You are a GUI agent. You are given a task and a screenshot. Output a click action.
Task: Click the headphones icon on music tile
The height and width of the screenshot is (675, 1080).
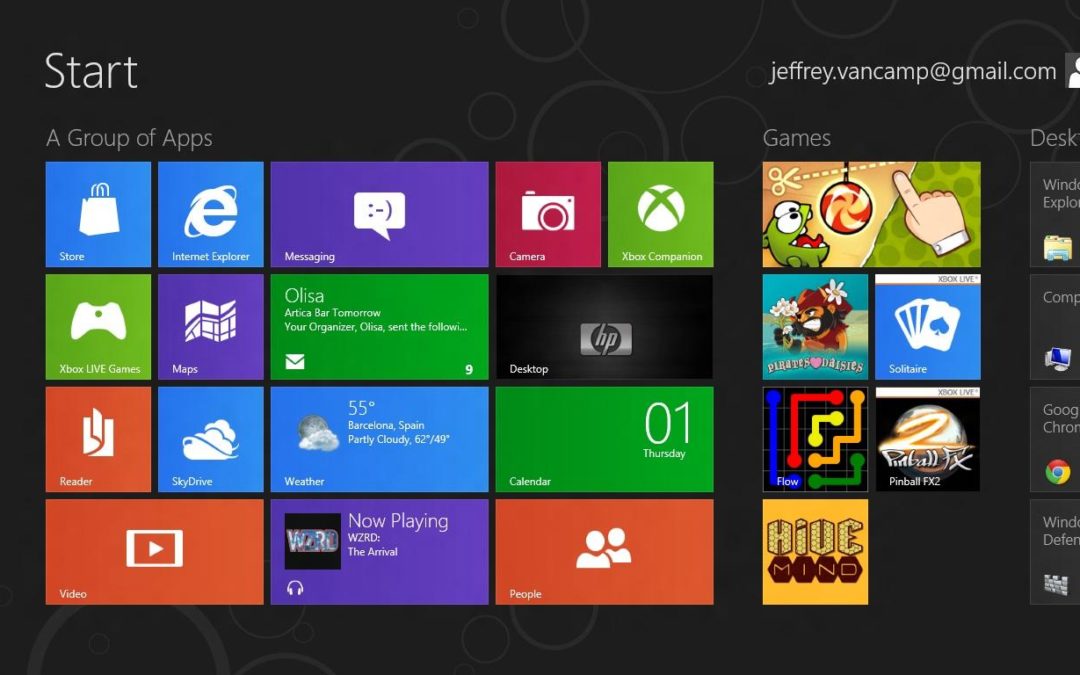pos(295,588)
